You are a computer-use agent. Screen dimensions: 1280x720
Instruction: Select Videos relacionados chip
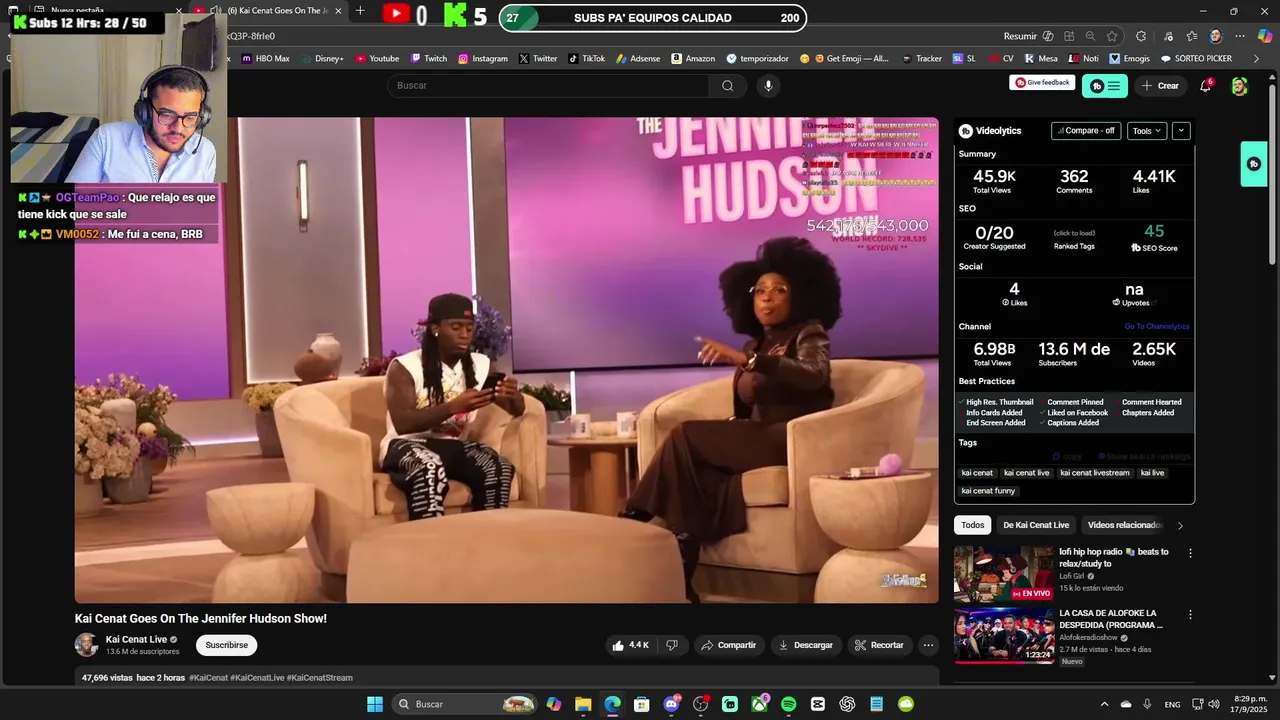1124,525
